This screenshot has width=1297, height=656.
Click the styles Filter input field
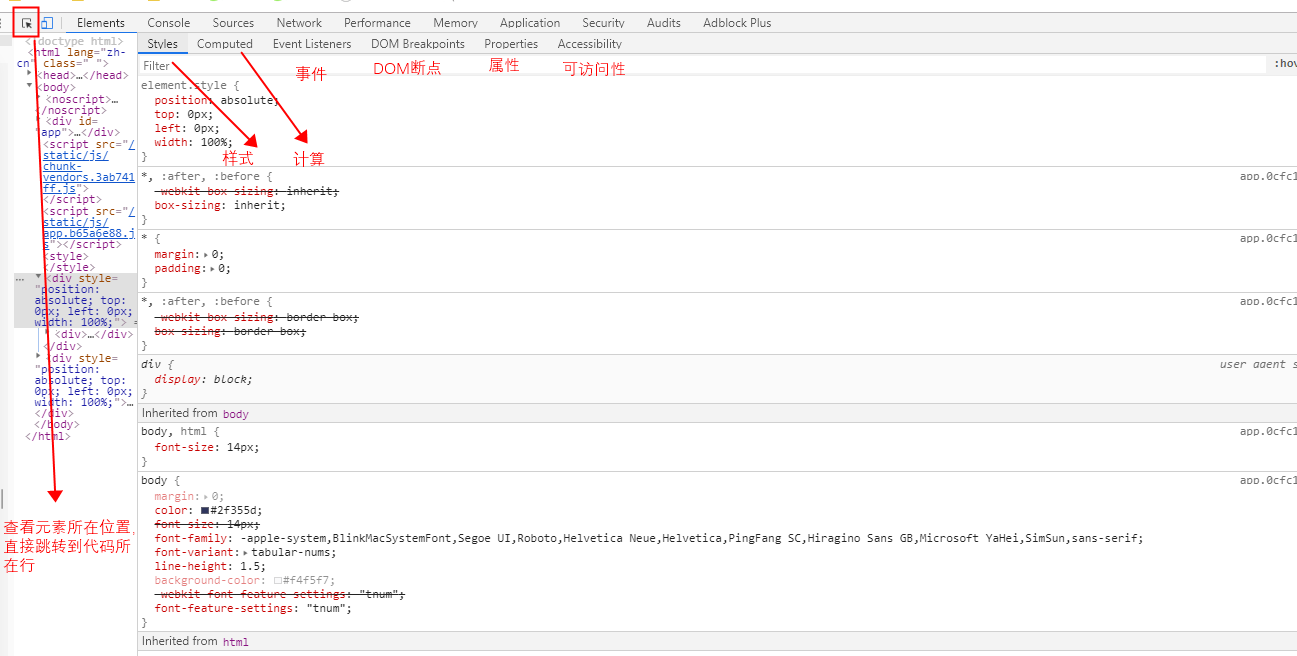click(702, 65)
